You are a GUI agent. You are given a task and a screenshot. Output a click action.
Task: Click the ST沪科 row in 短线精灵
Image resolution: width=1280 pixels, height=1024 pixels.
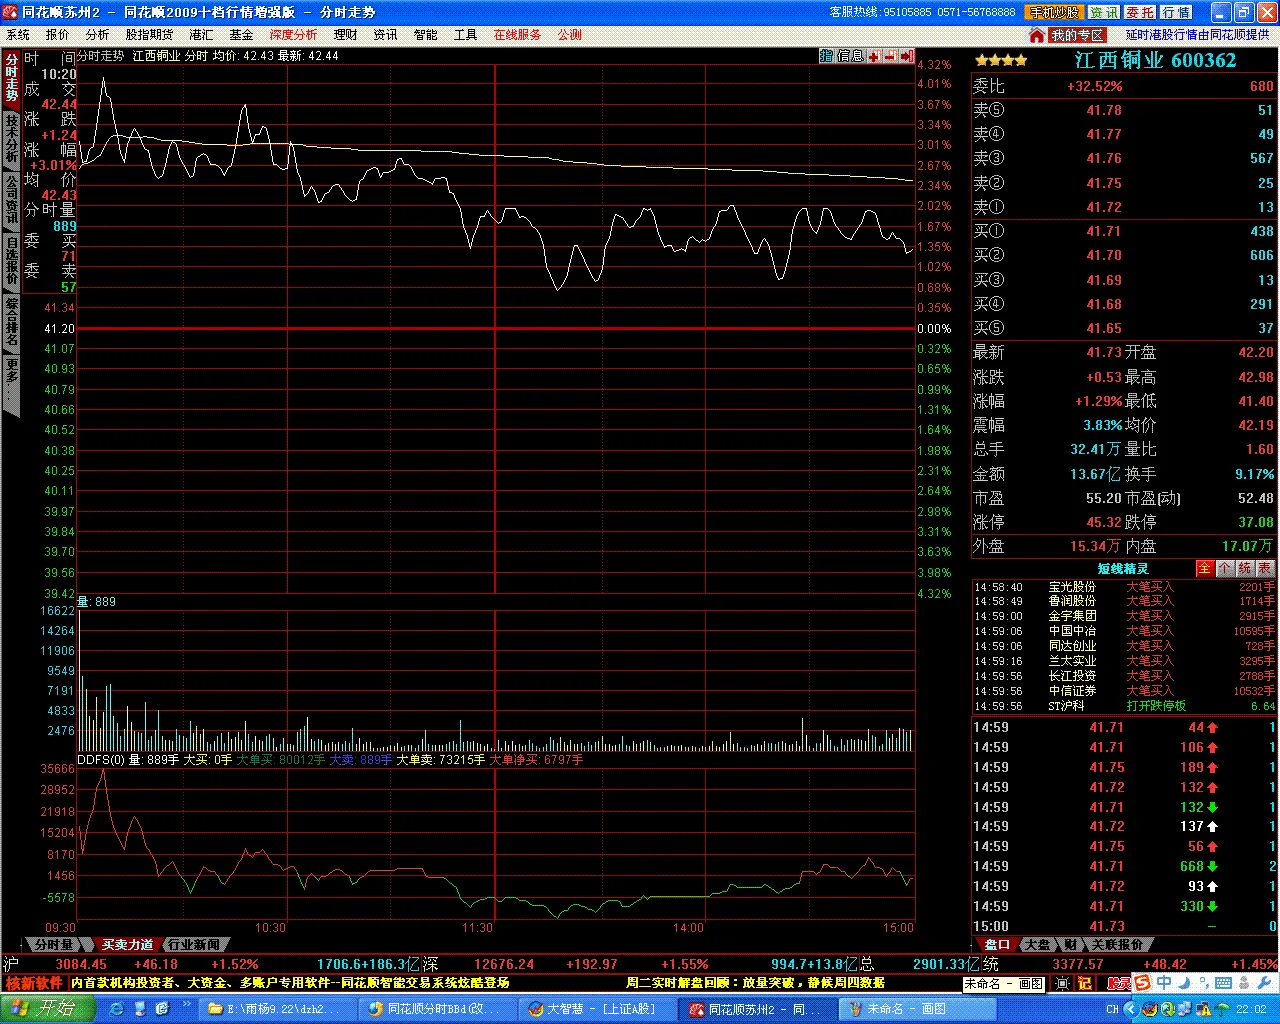(x=1124, y=706)
